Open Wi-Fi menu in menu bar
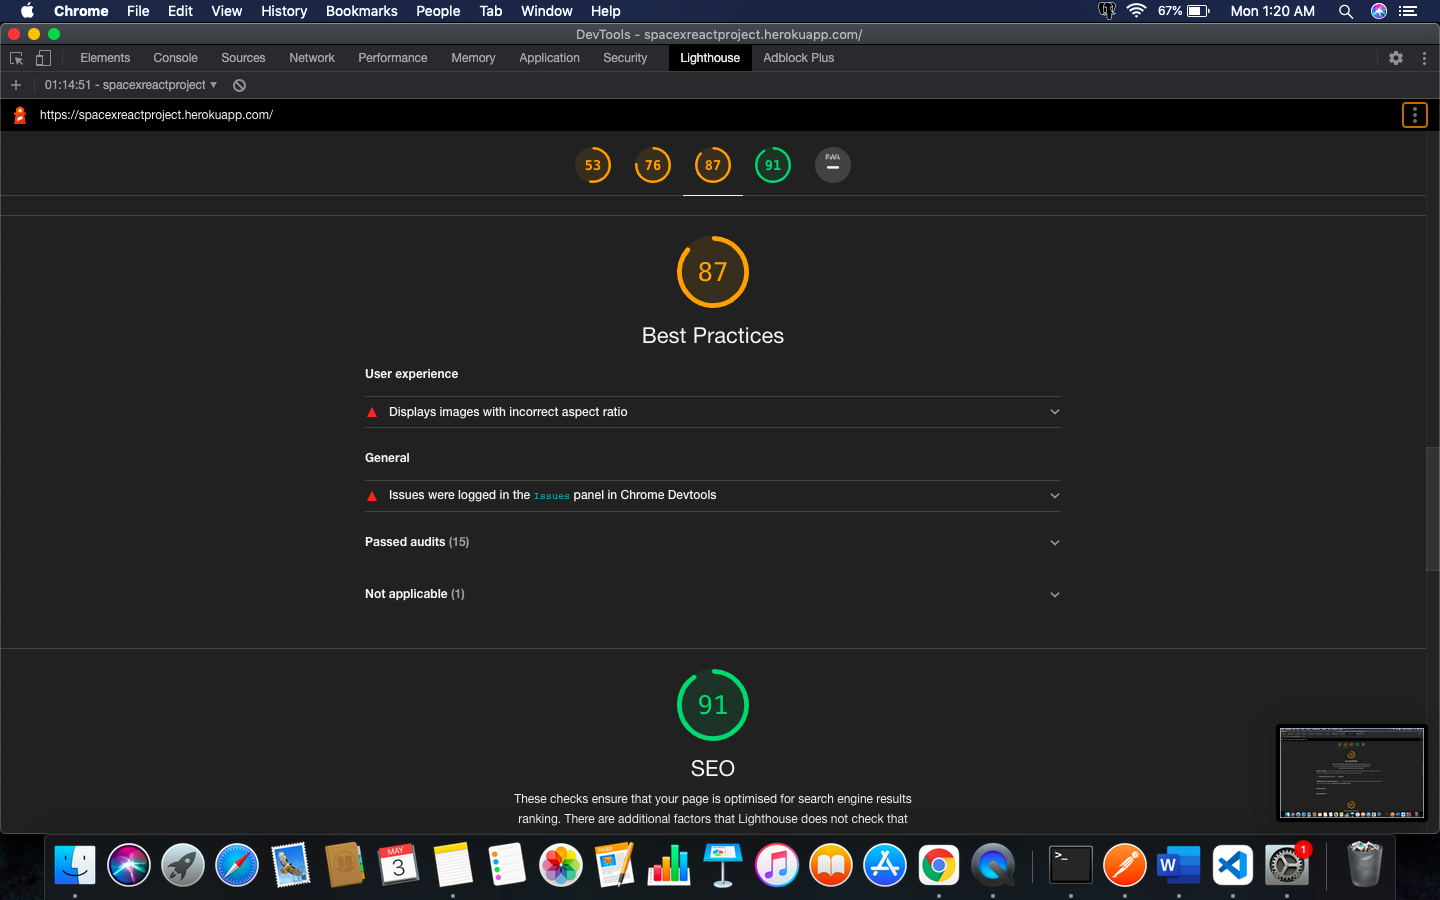 click(1136, 11)
